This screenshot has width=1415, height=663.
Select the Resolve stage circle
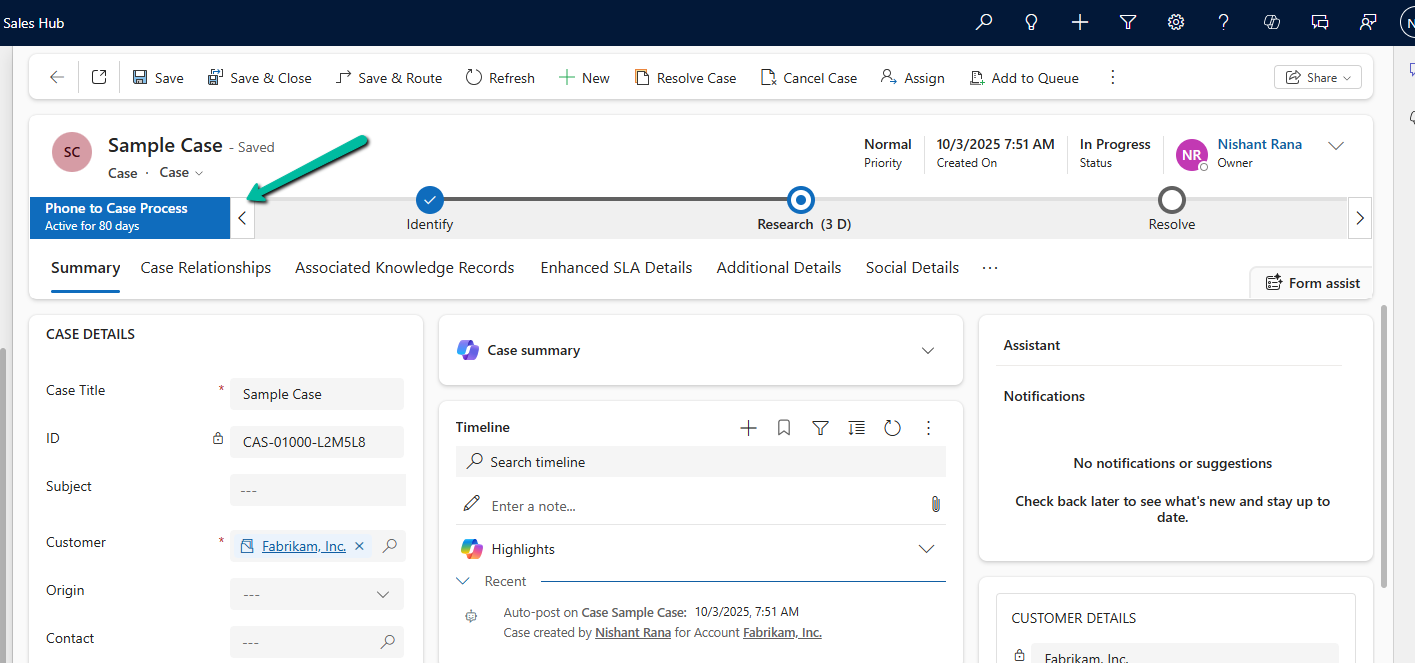click(1171, 200)
